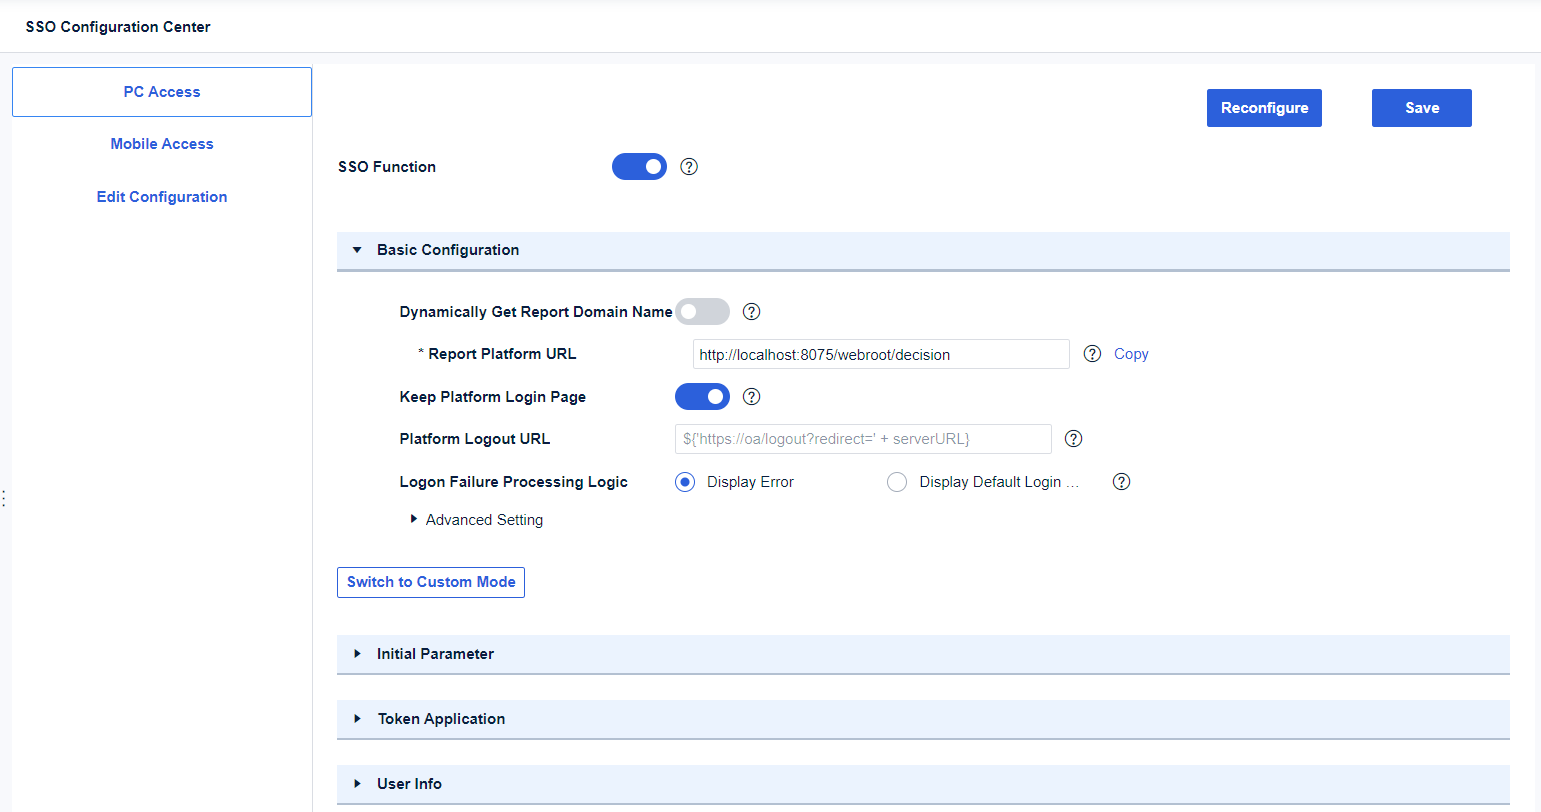1541x812 pixels.
Task: Click the Platform Logout URL input field
Action: 863,439
